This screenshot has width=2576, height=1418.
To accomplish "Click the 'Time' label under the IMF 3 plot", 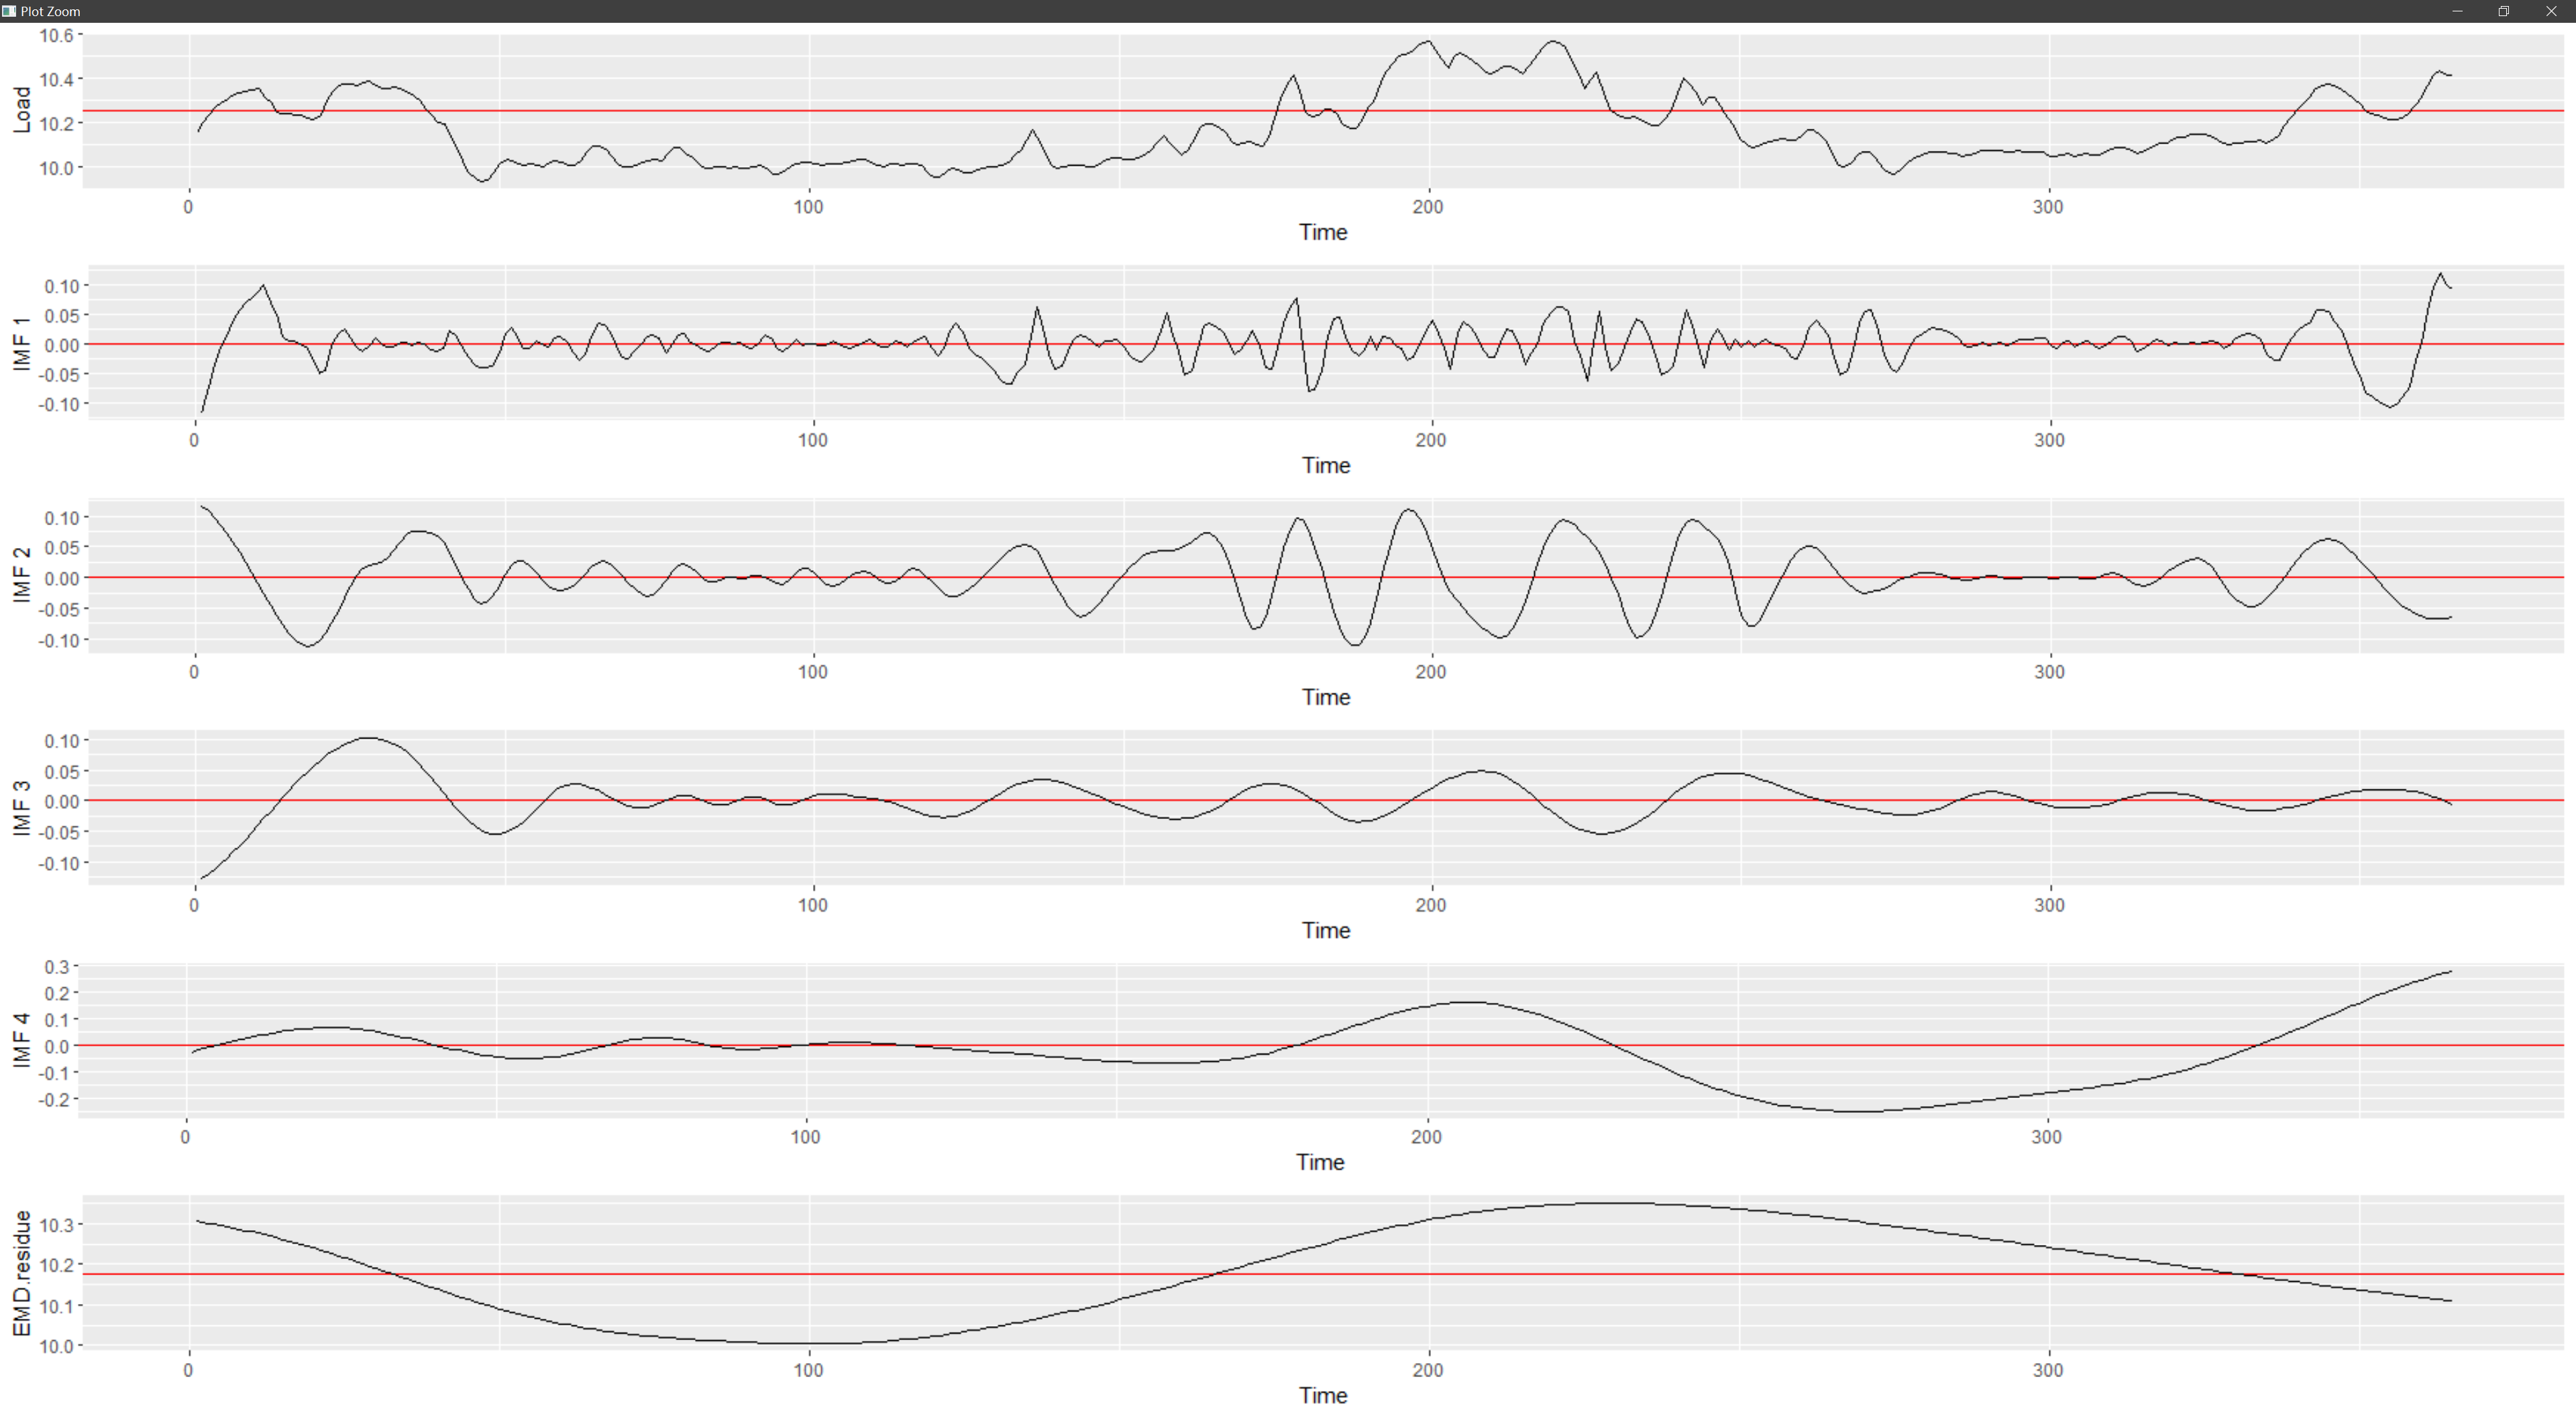I will [1326, 930].
